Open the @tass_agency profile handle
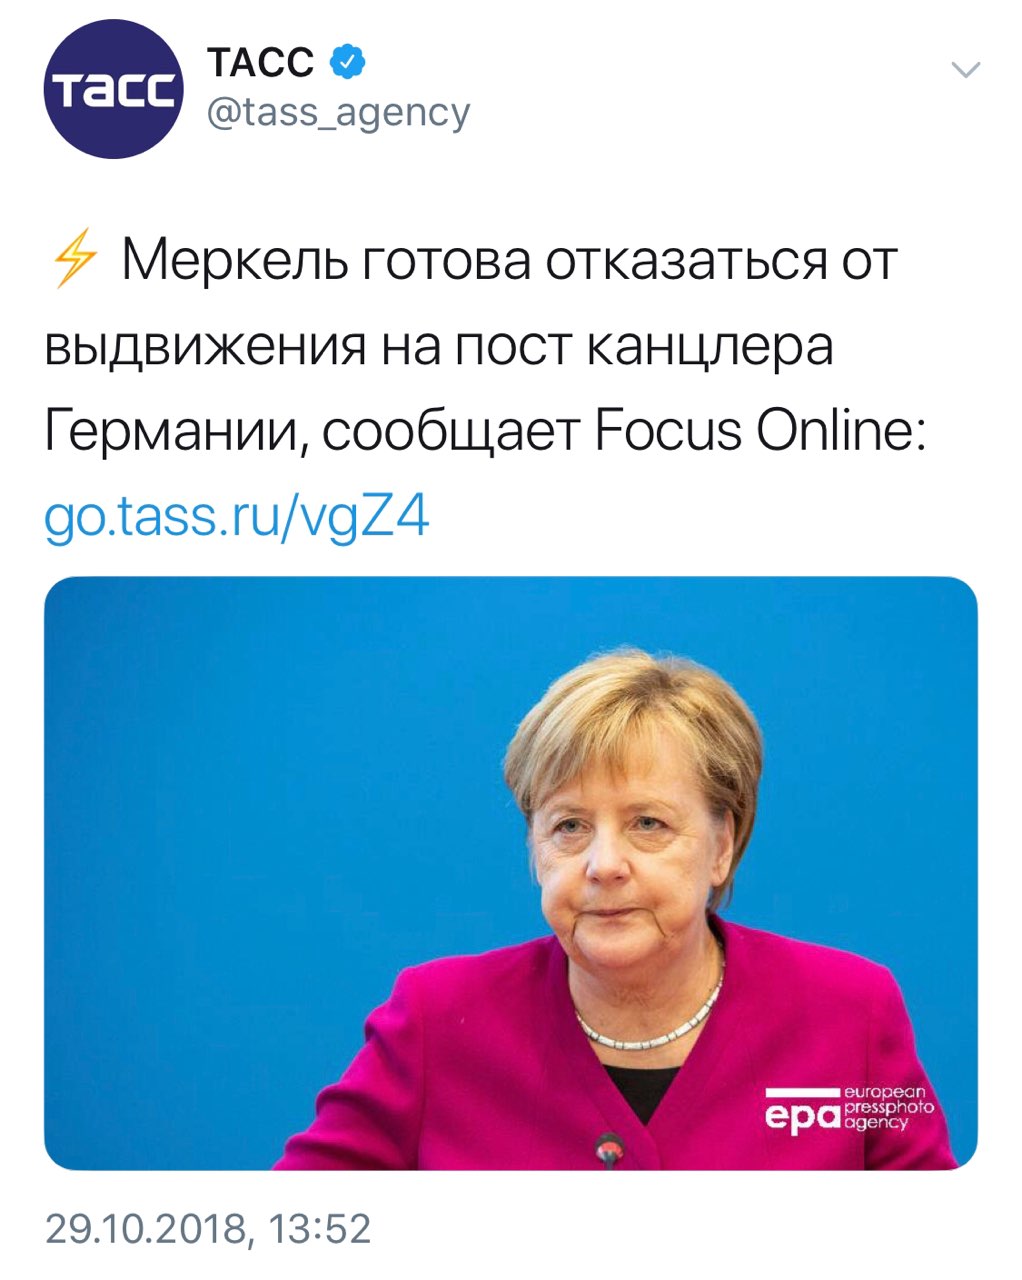Image resolution: width=1022 pixels, height=1280 pixels. click(338, 113)
